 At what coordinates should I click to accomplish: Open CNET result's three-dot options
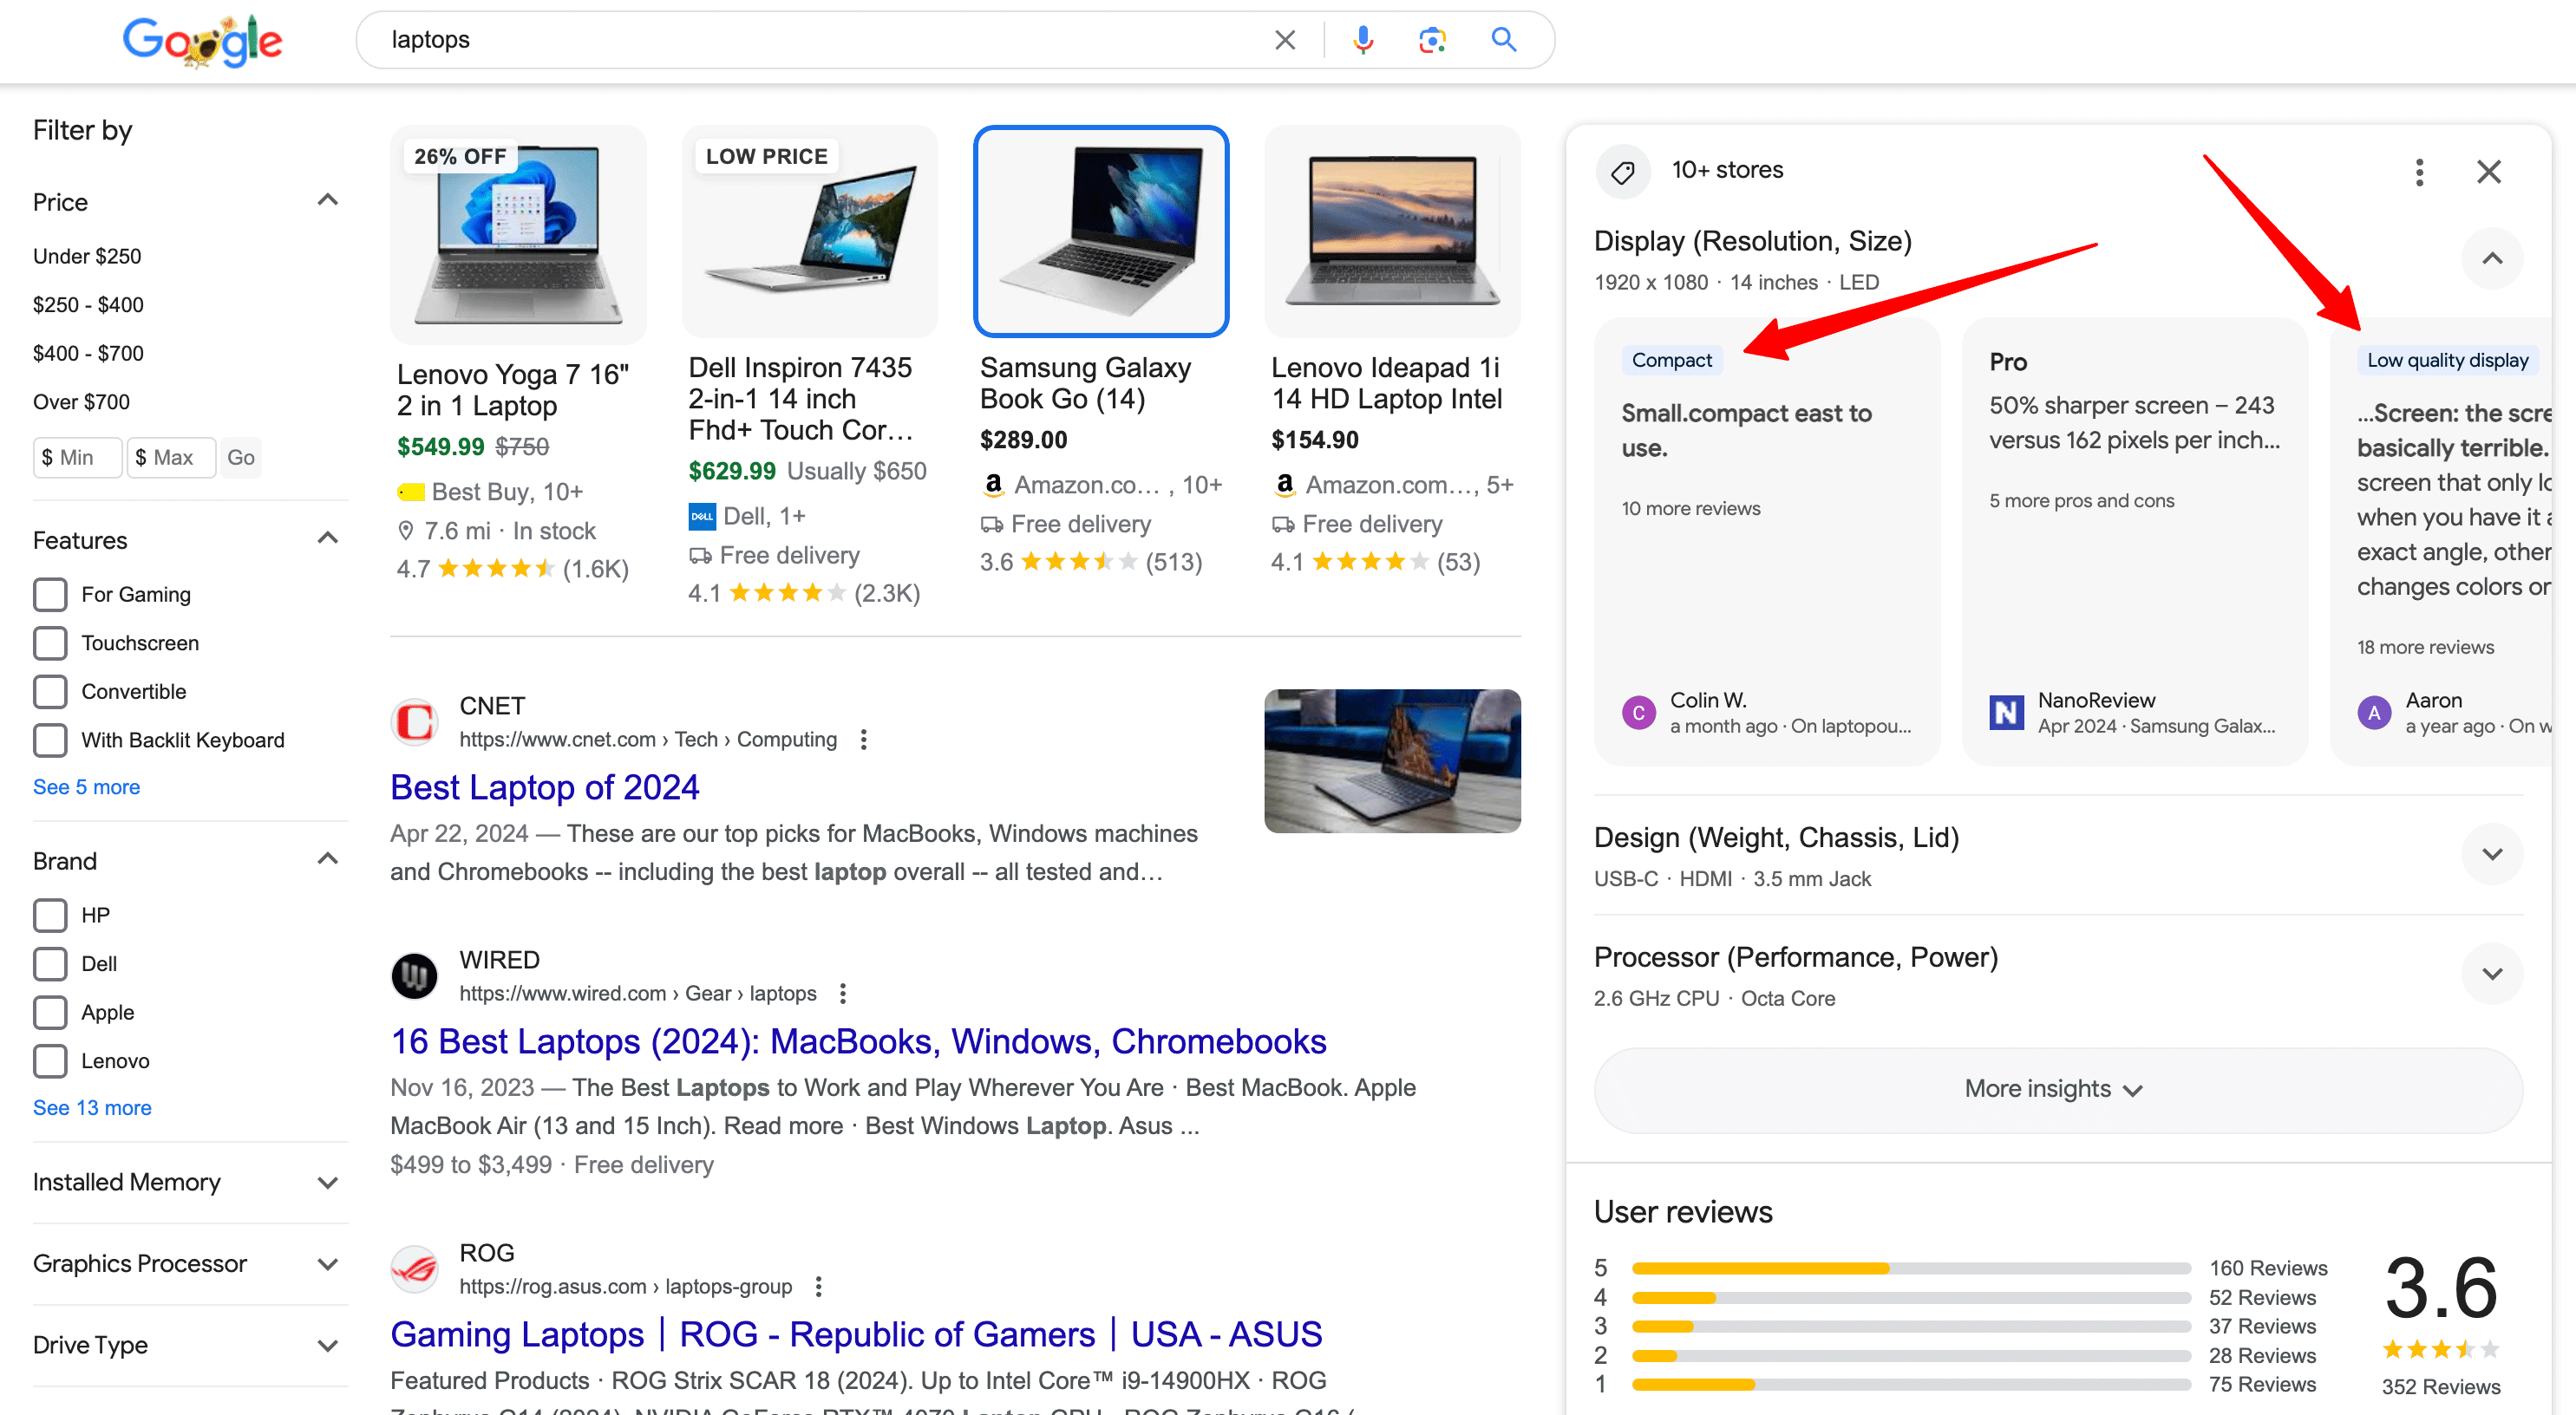coord(864,739)
